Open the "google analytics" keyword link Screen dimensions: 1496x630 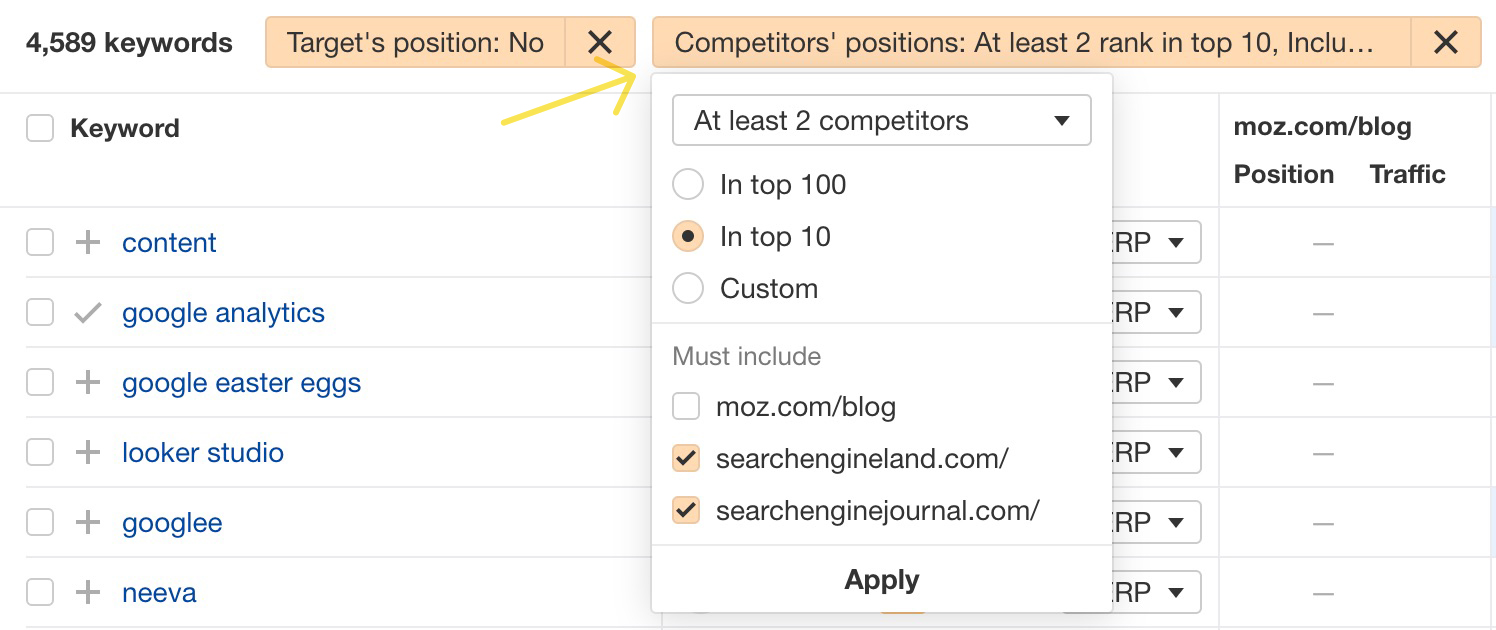pyautogui.click(x=222, y=312)
